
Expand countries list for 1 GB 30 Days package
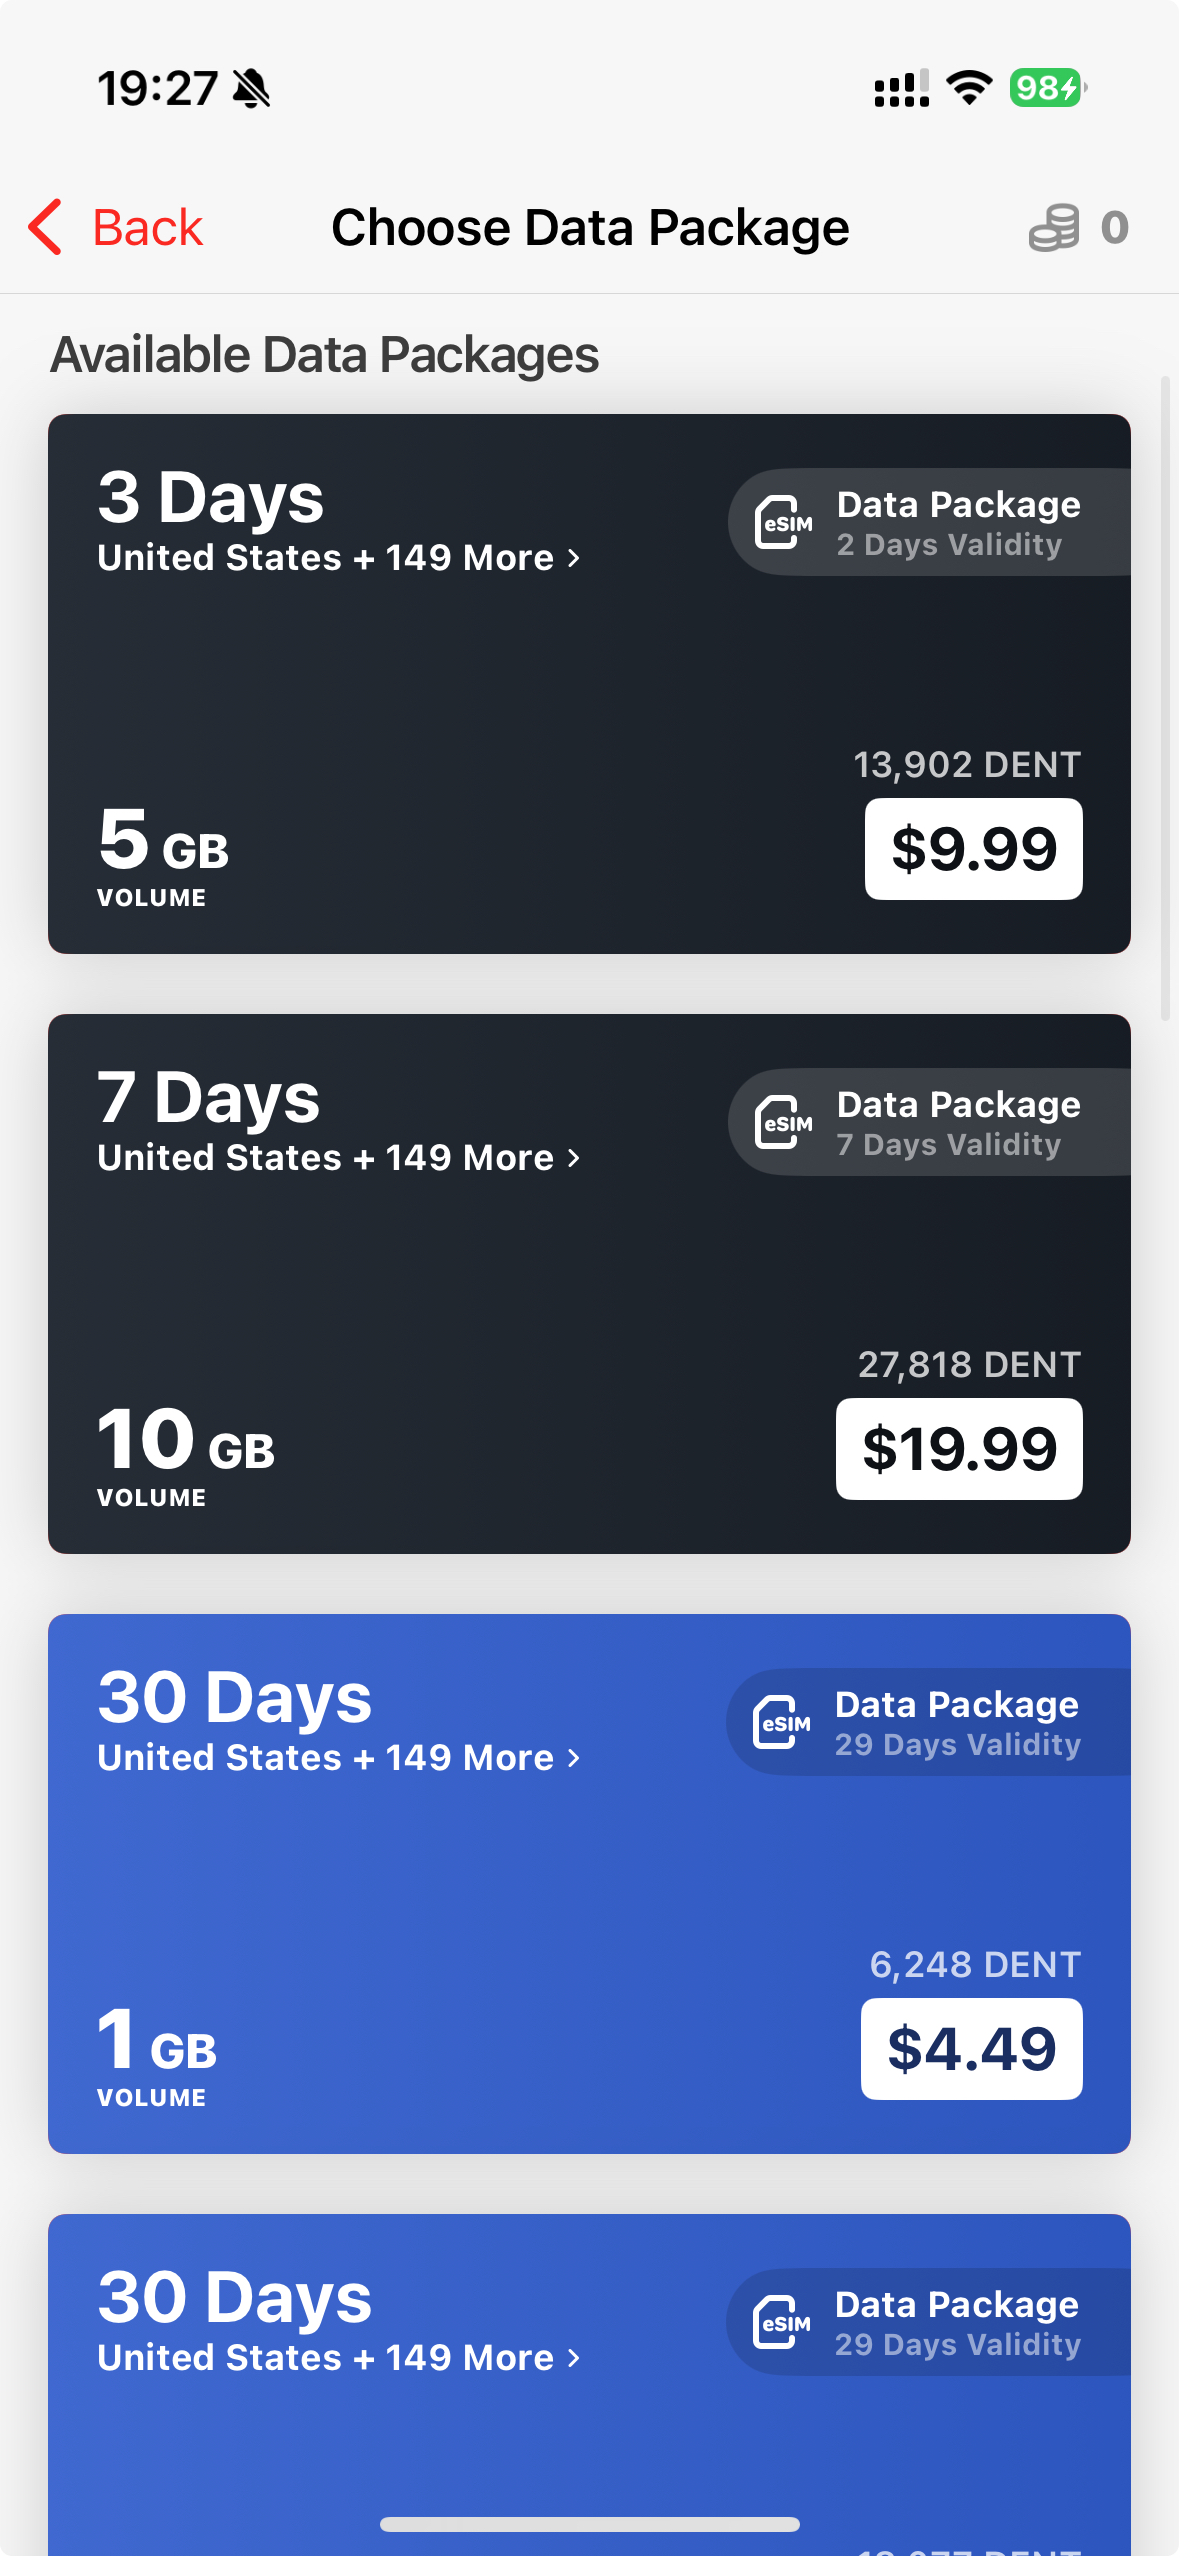tap(338, 1758)
